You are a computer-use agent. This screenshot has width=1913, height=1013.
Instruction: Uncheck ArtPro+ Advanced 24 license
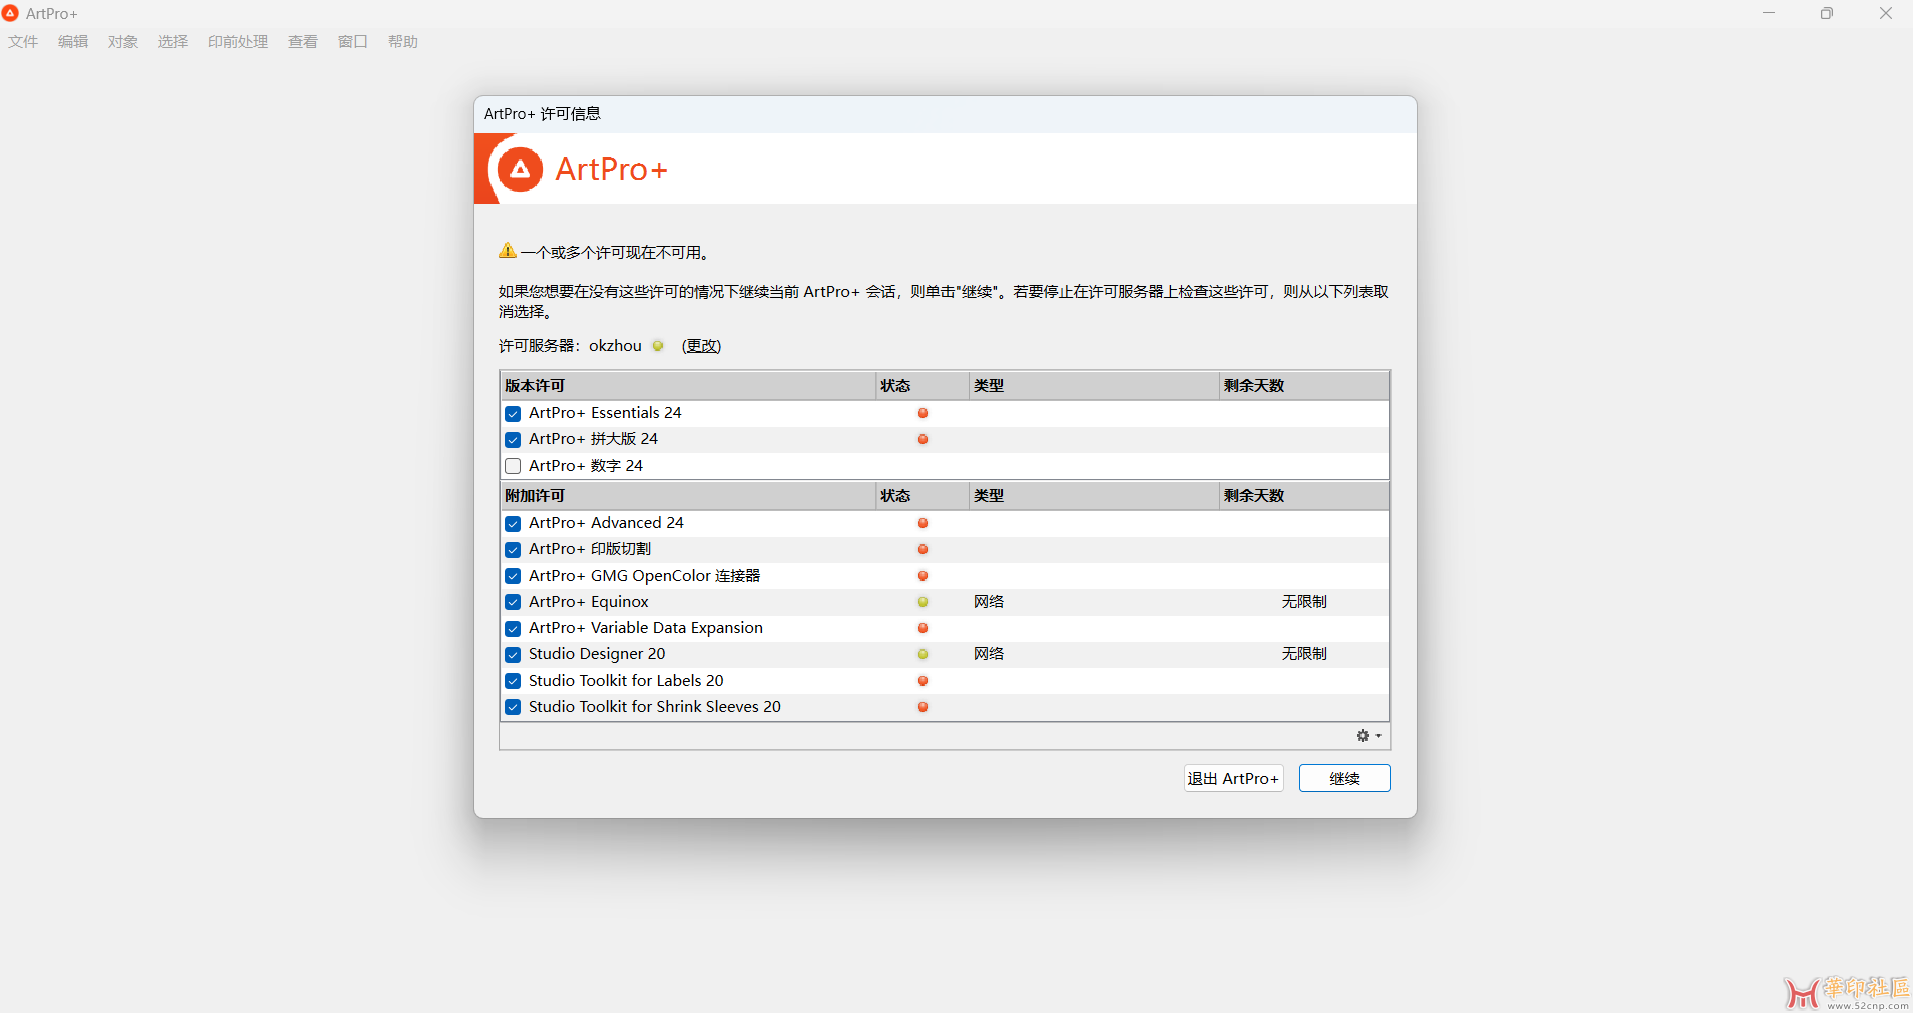pos(513,523)
